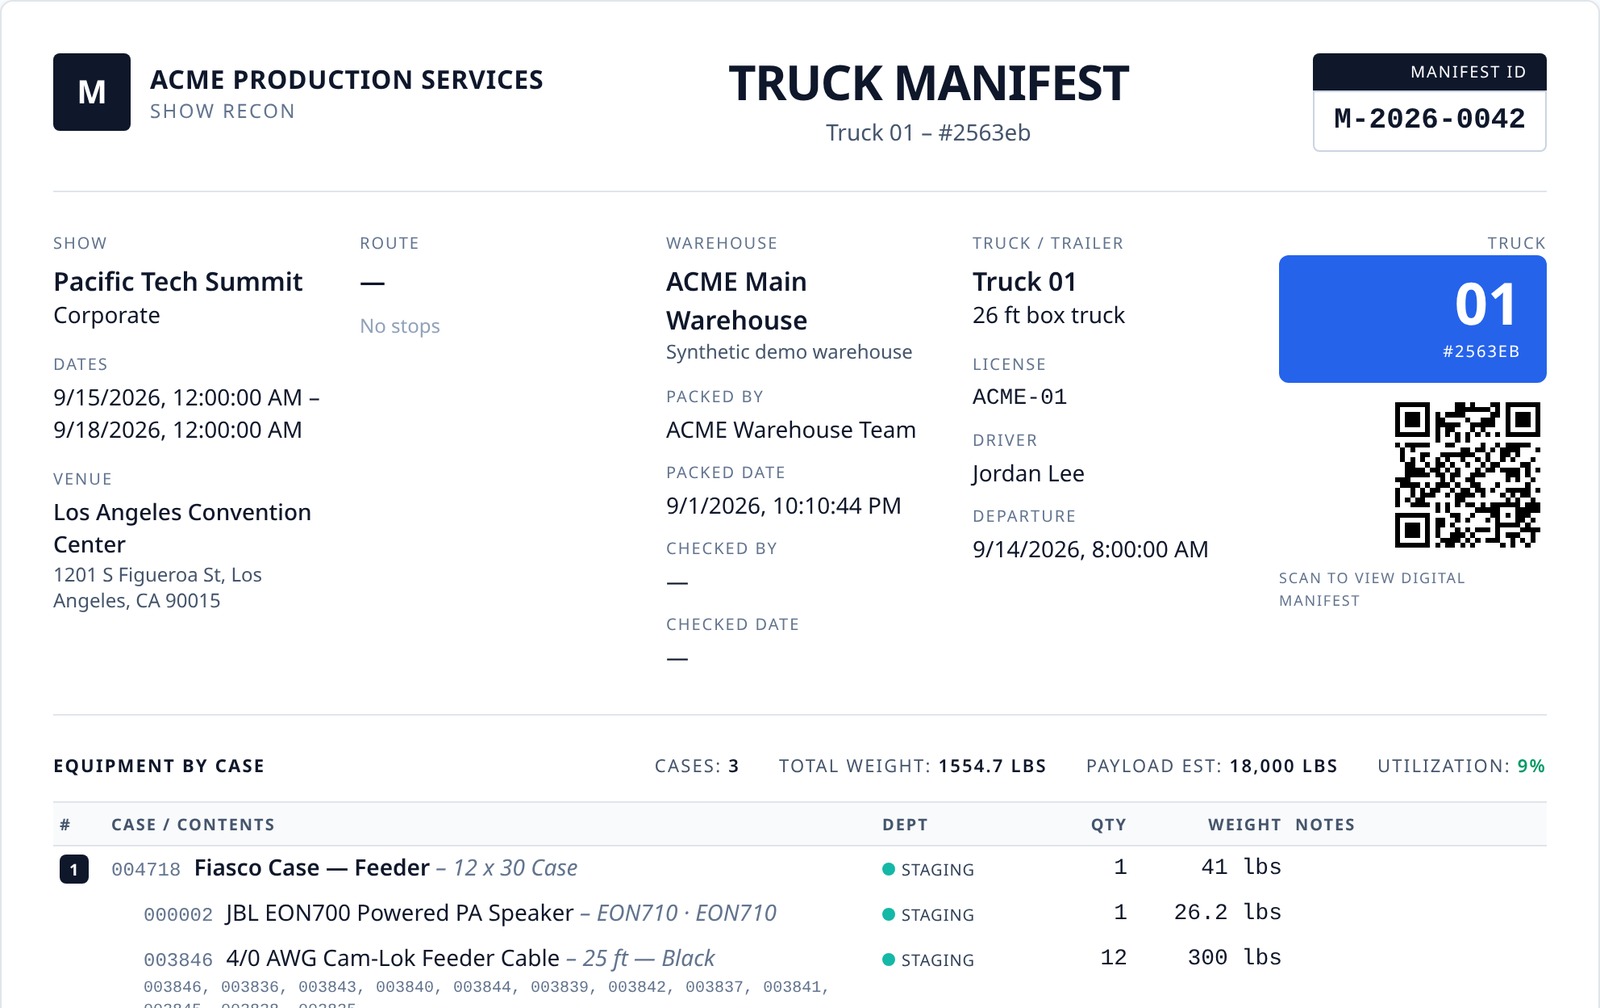Select the Fiasco Case — Feeder row title
This screenshot has height=1008, width=1600.
(x=312, y=868)
